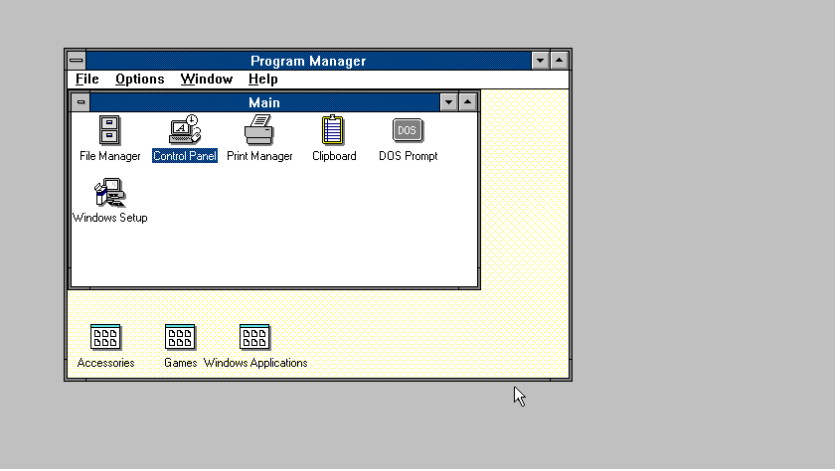The width and height of the screenshot is (840, 471).
Task: Click the 'Accessories' label text
Action: pos(106,363)
